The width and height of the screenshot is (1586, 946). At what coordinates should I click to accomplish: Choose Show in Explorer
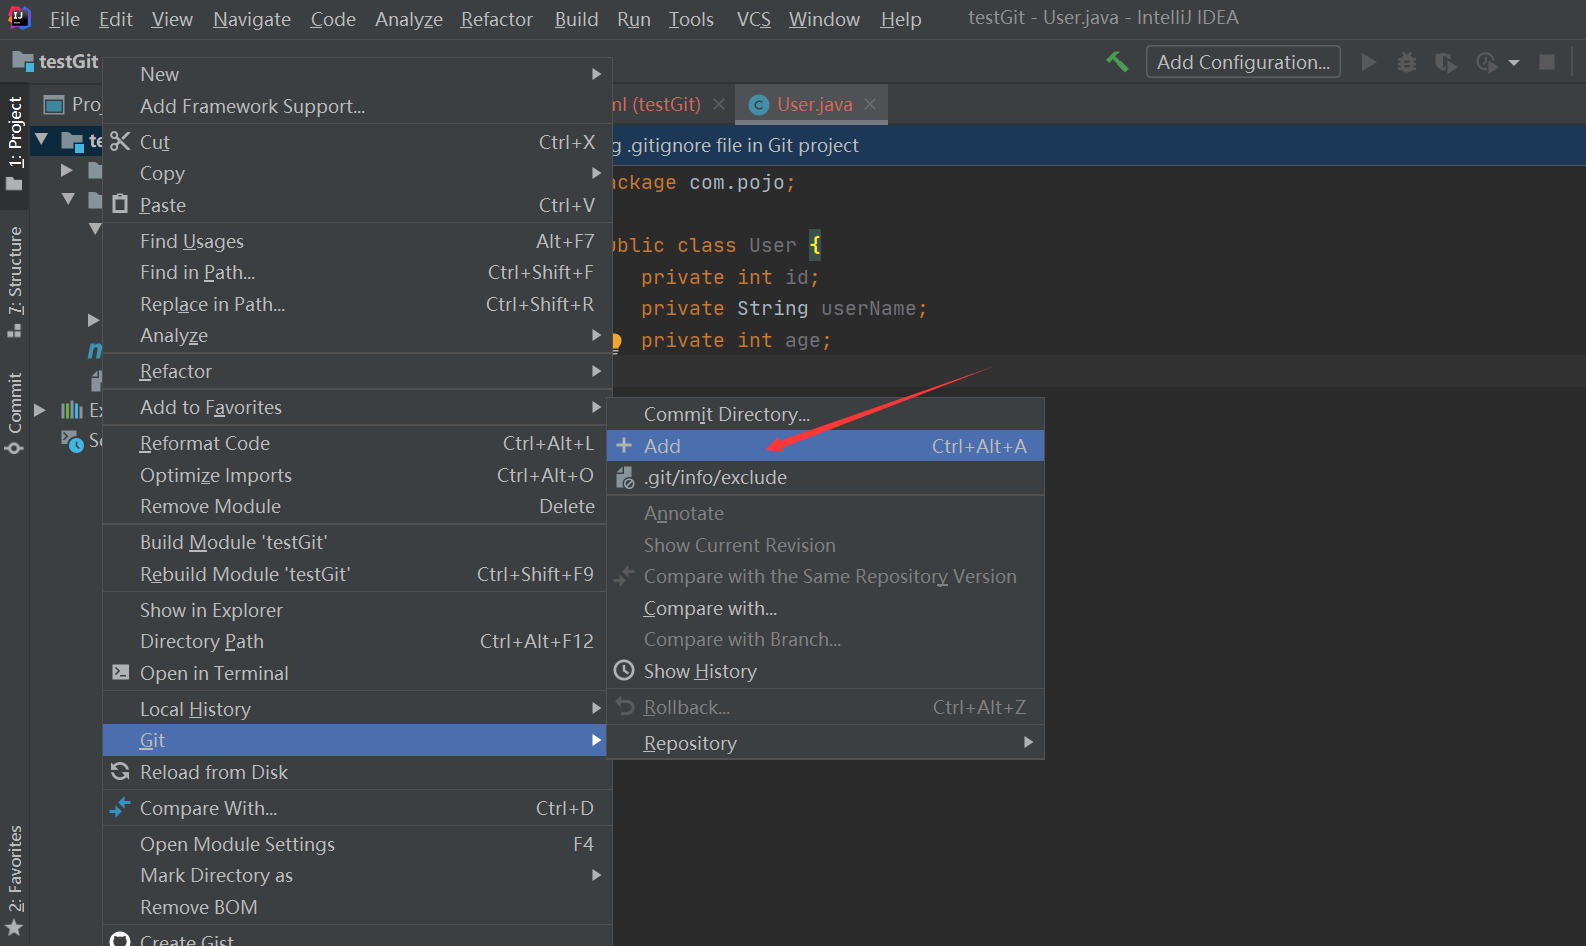(357, 610)
